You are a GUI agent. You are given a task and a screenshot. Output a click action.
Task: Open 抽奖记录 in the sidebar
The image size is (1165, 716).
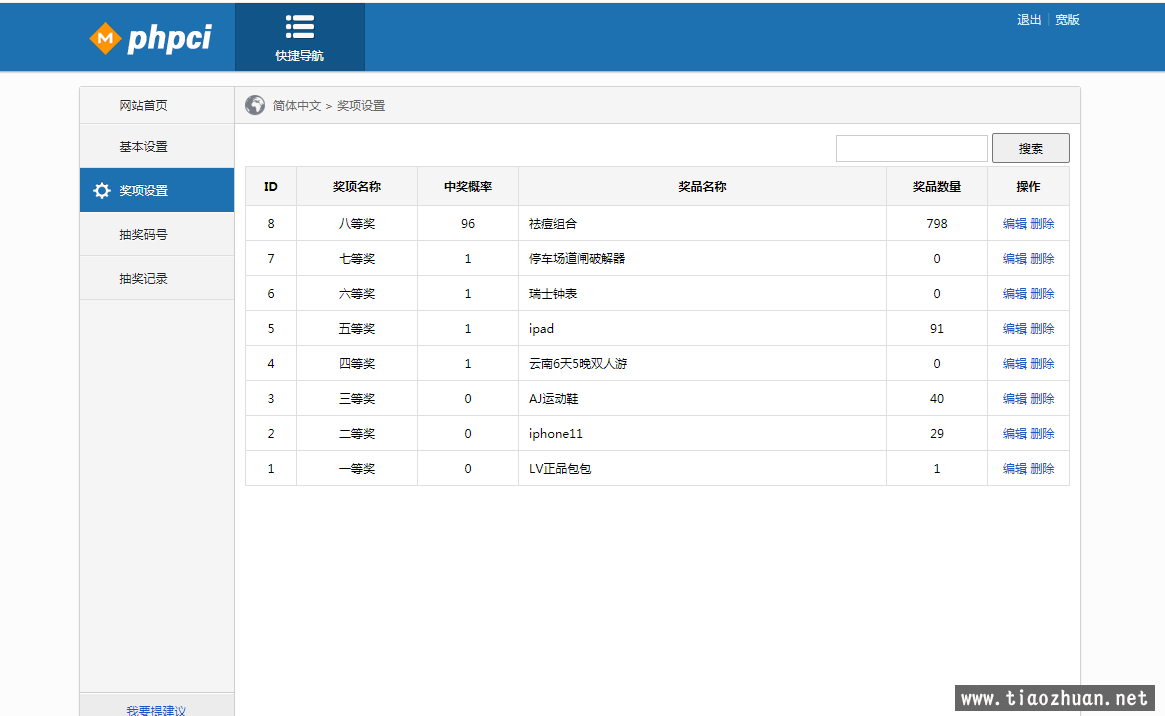coord(157,279)
